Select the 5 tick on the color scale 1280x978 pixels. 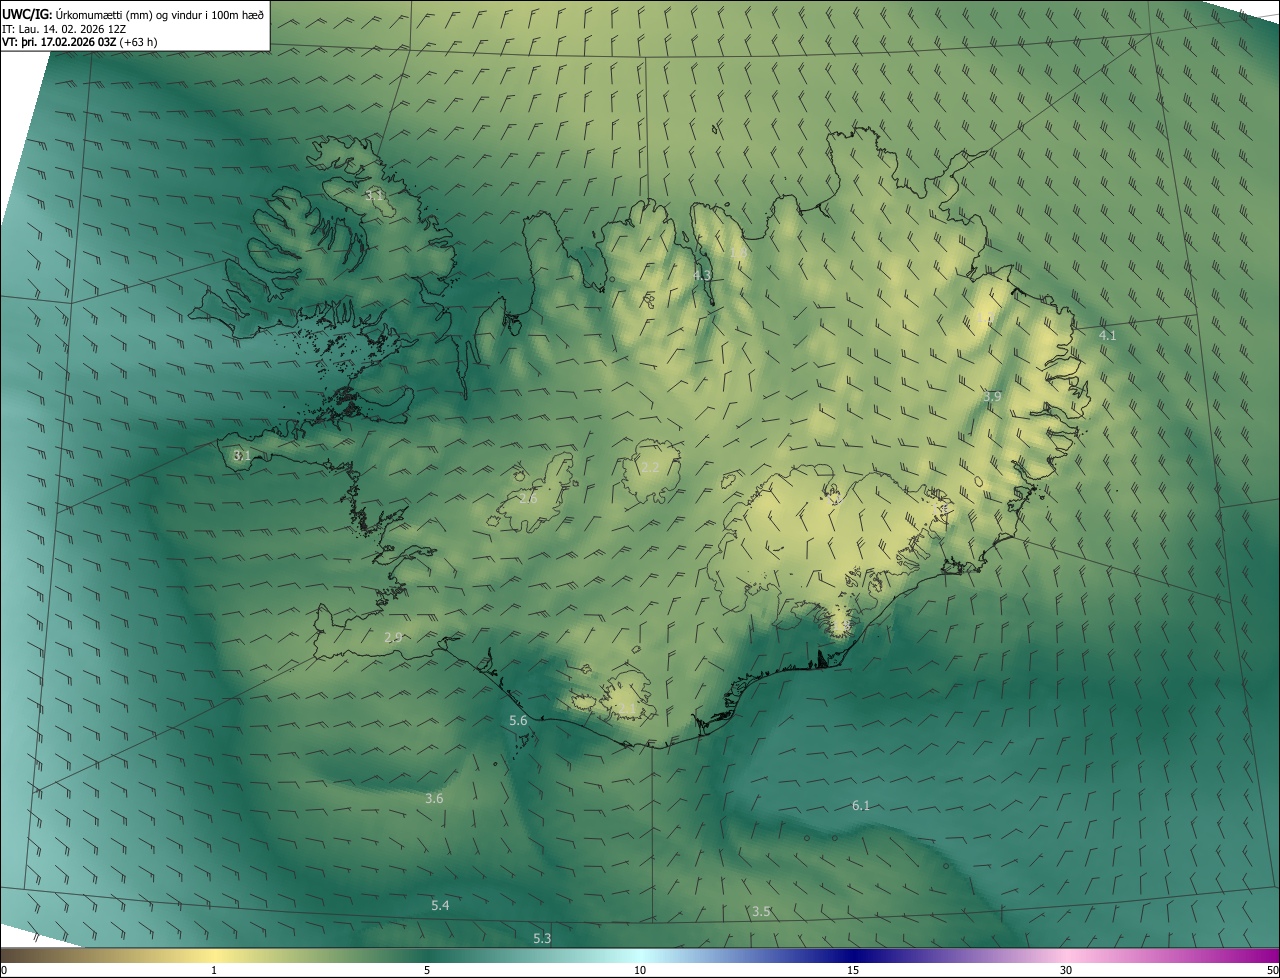click(427, 970)
